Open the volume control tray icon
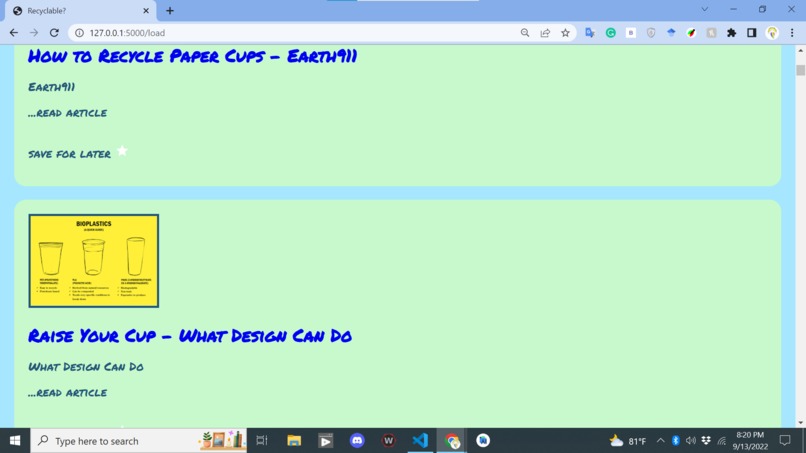Image resolution: width=806 pixels, height=453 pixels. coord(691,441)
